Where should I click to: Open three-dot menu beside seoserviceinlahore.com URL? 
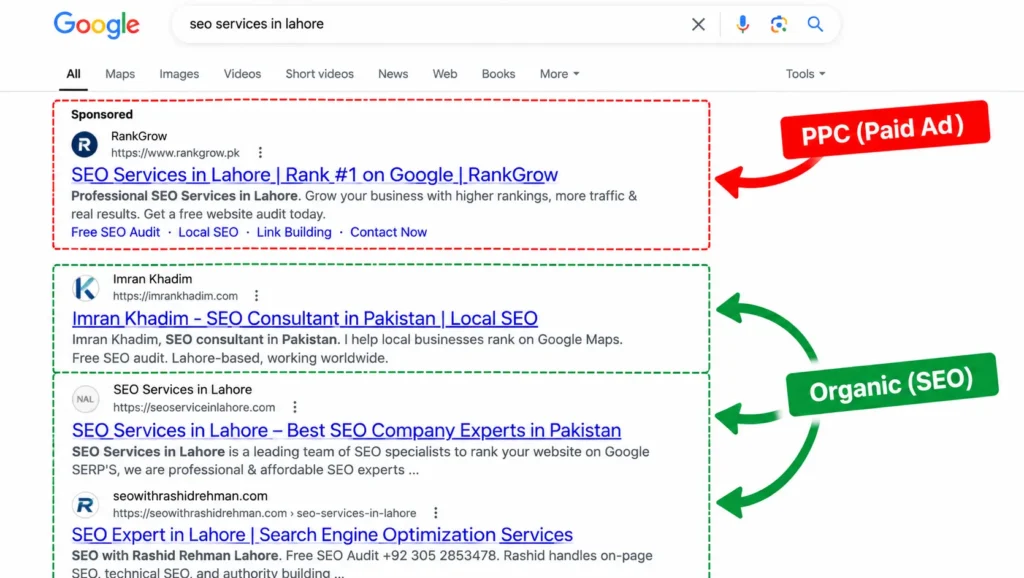[295, 407]
